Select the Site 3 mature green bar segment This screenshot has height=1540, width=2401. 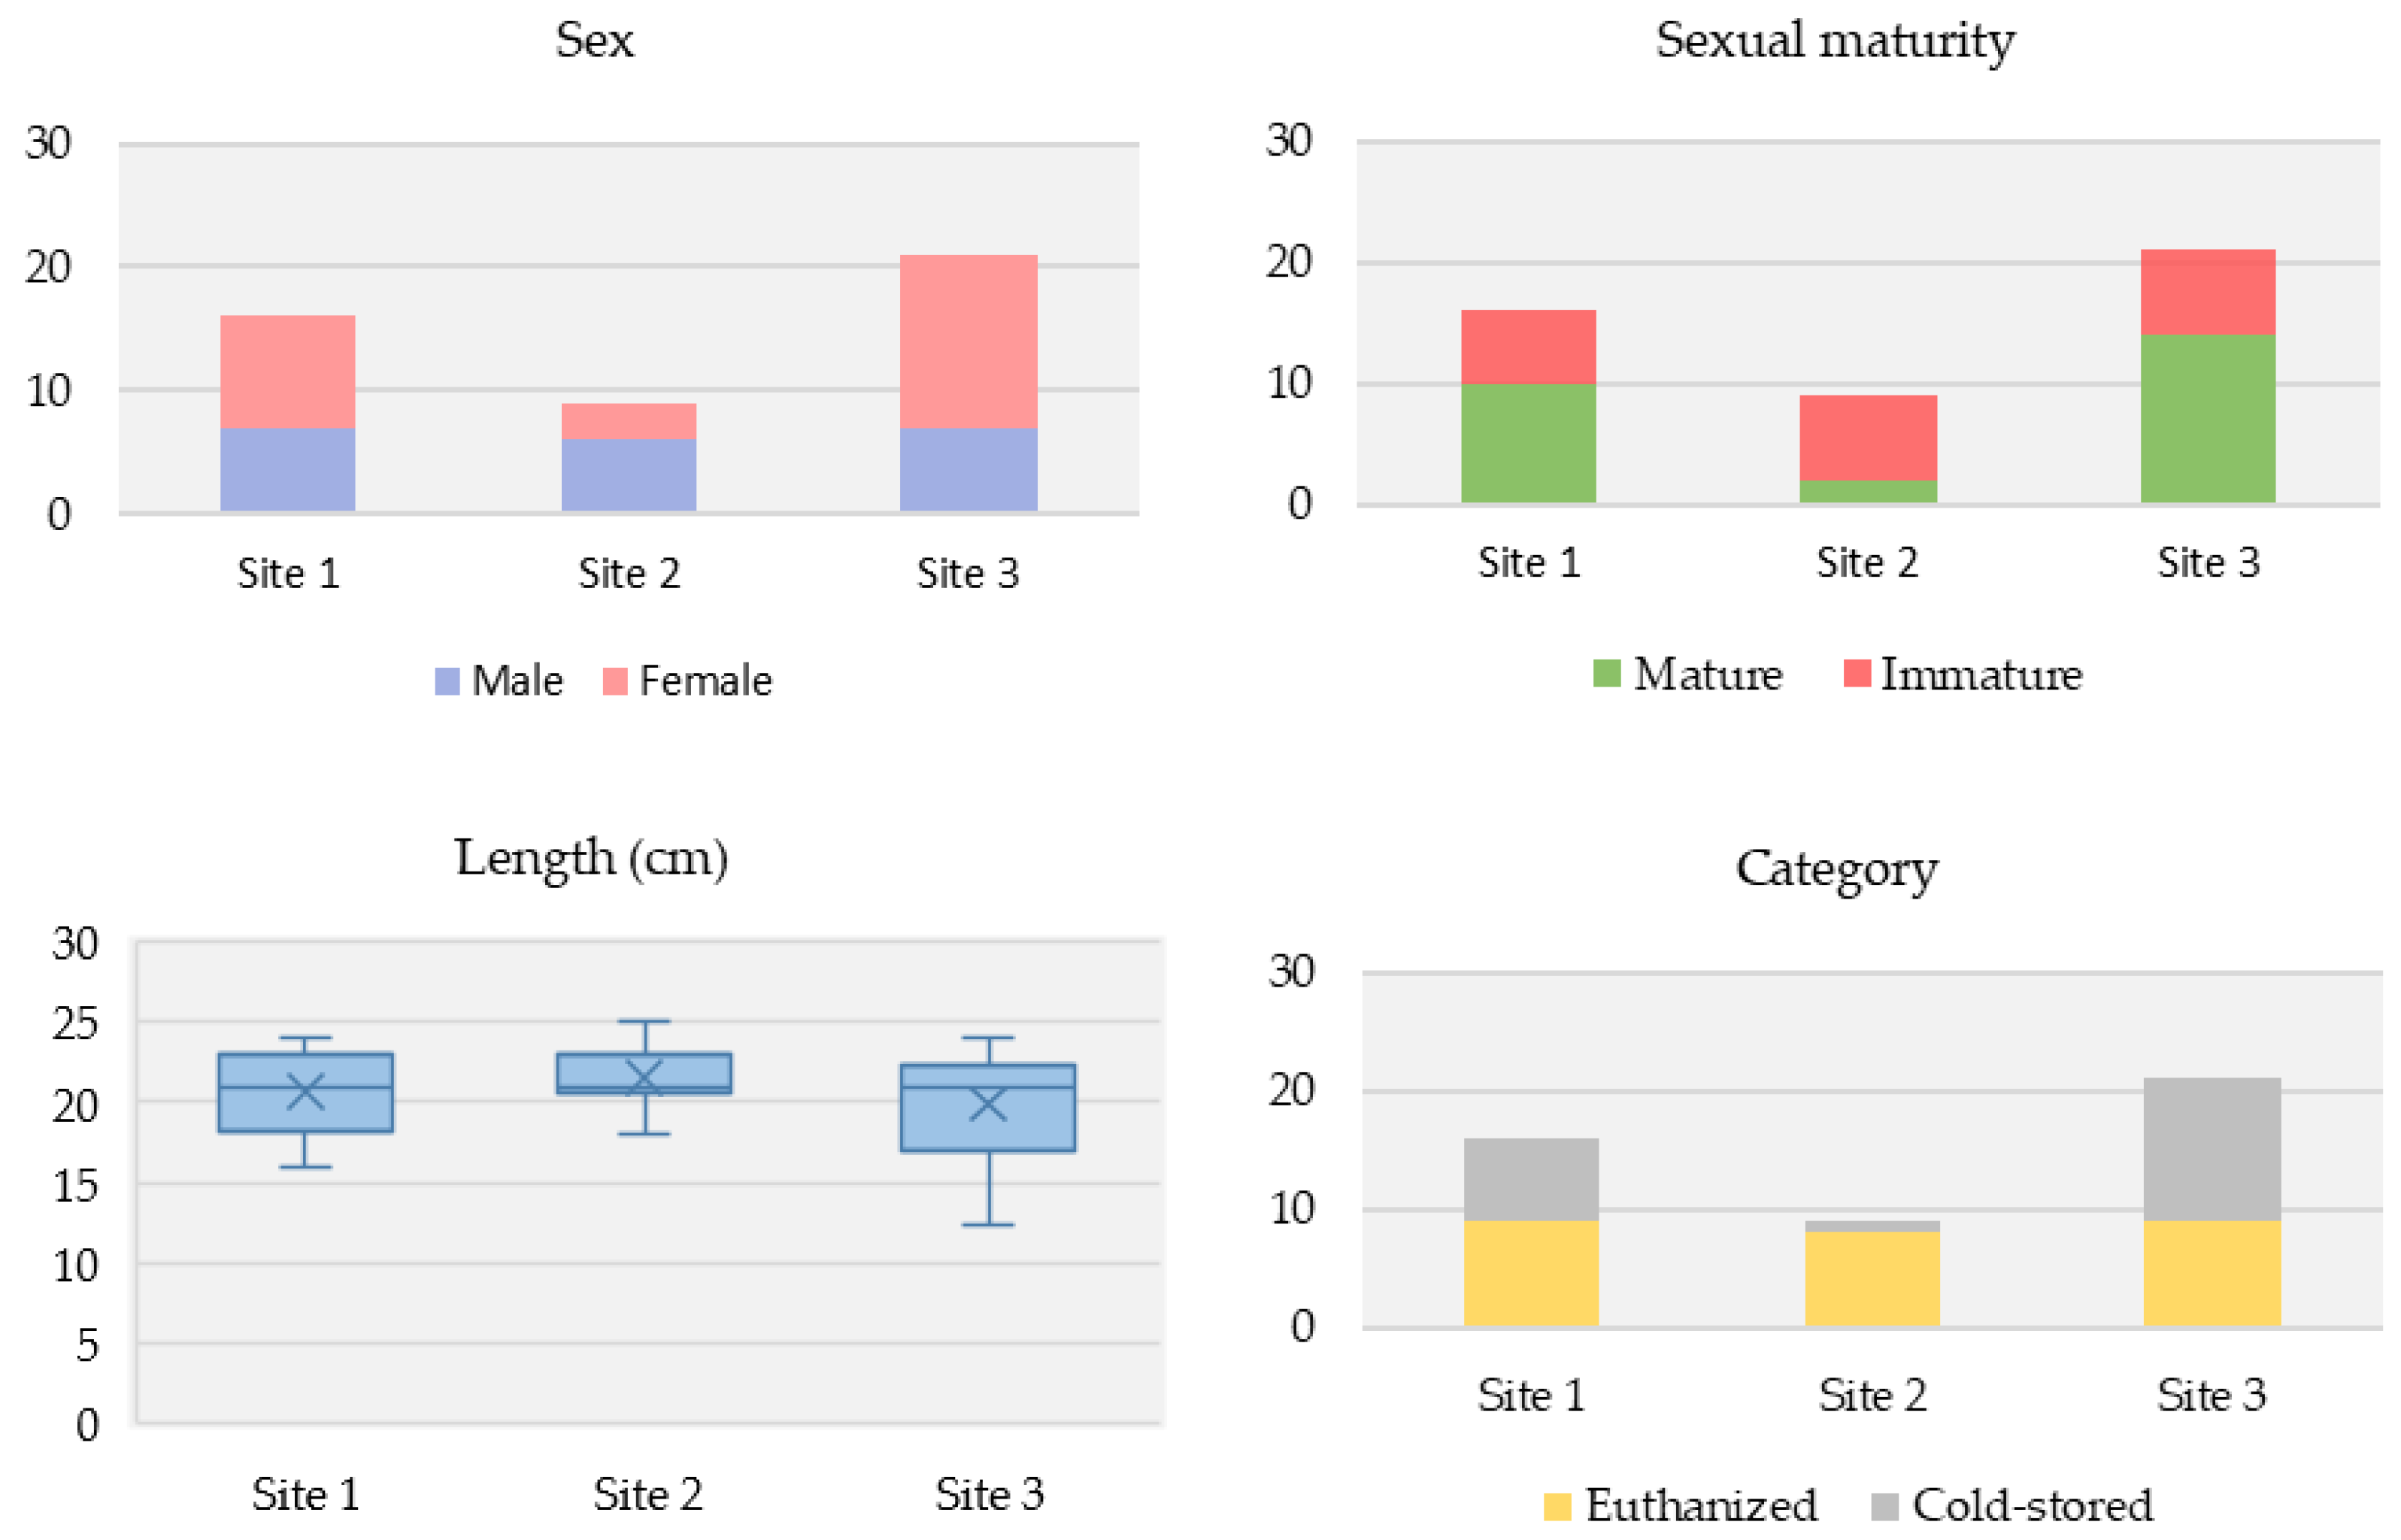(2207, 418)
